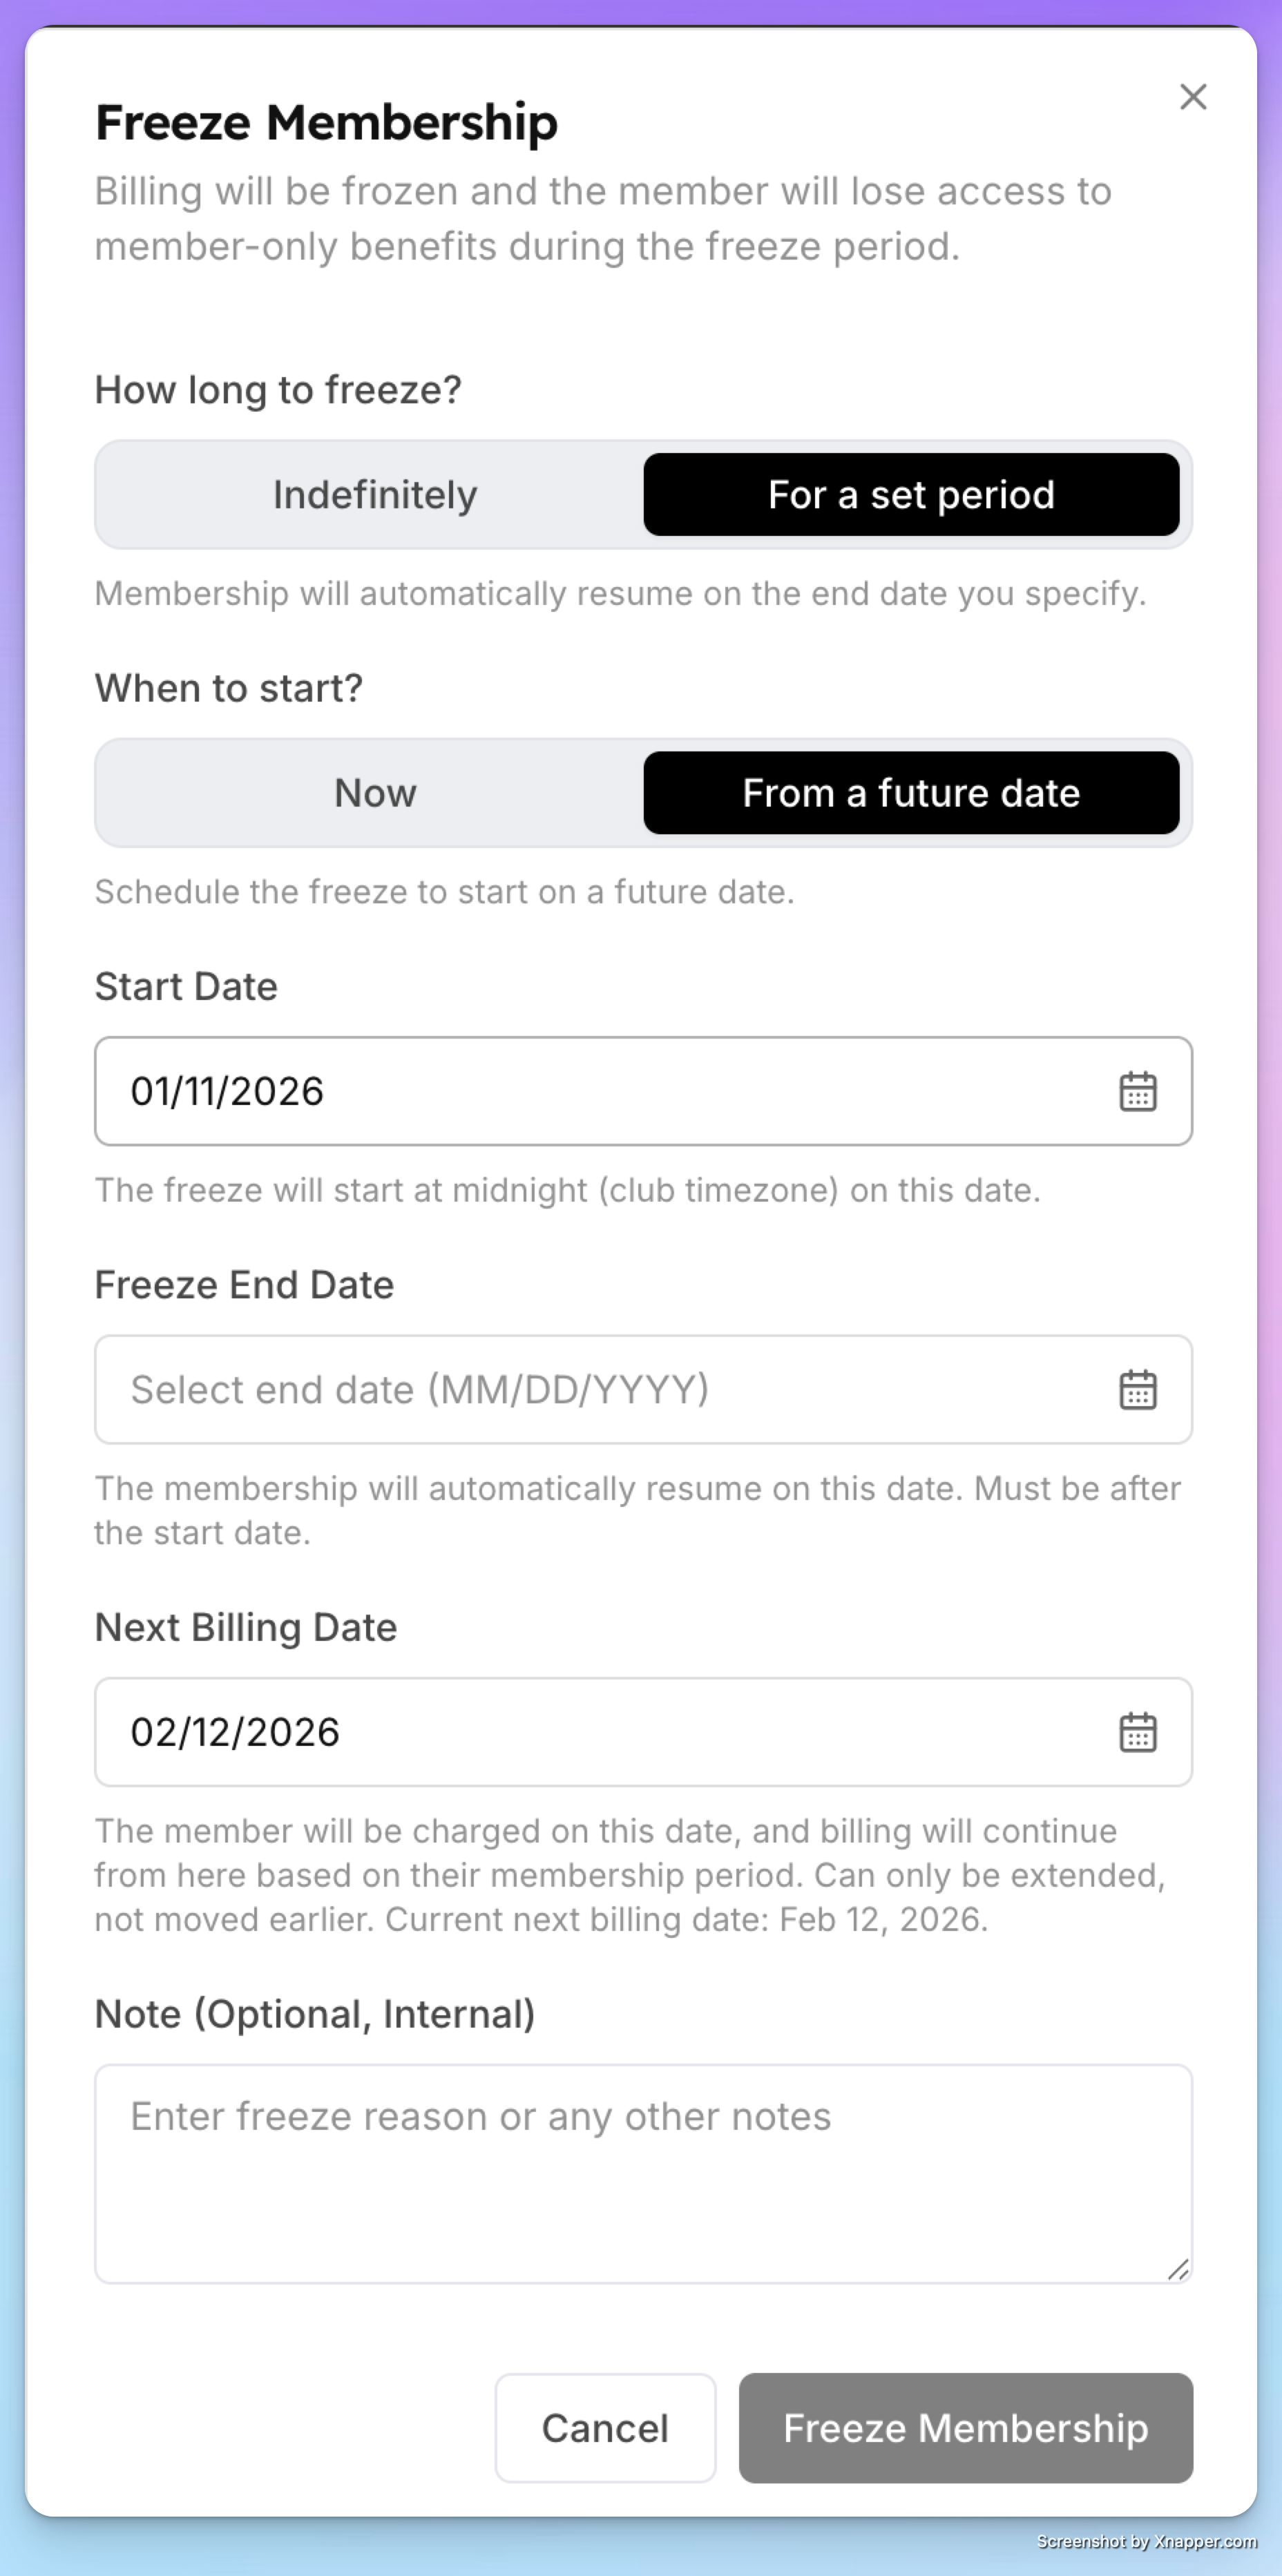Close the Freeze Membership dialog with X
The width and height of the screenshot is (1282, 2576).
click(x=1193, y=97)
